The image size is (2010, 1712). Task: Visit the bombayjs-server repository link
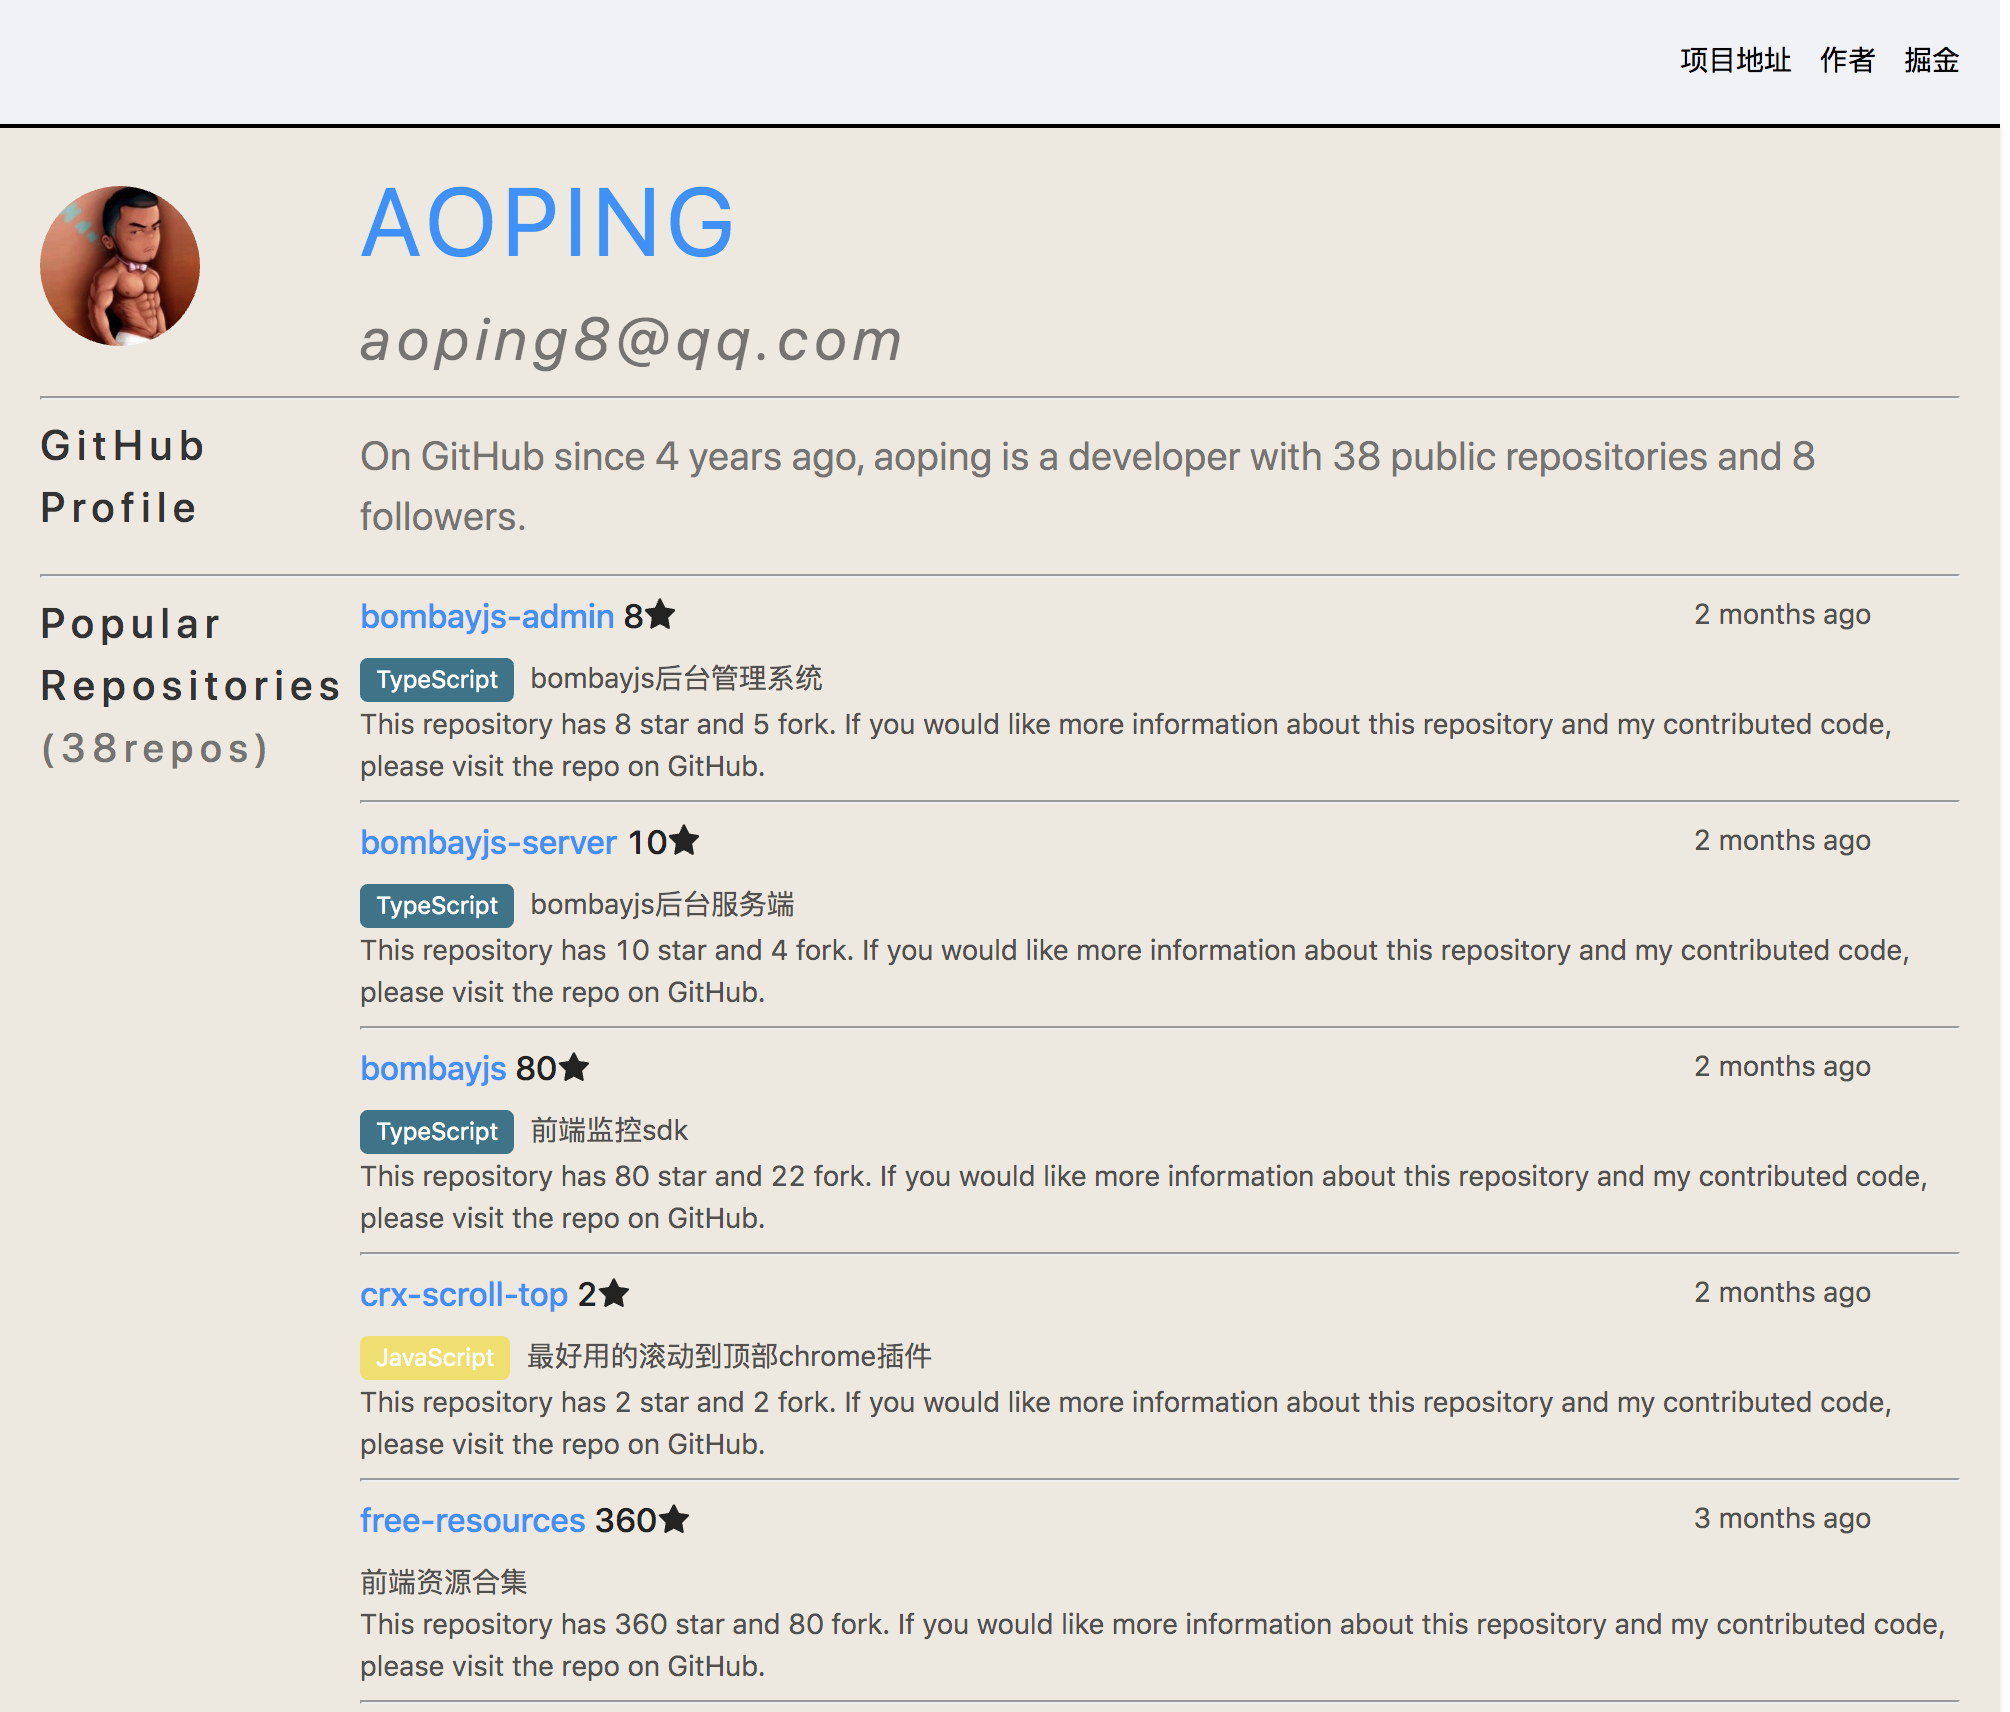coord(488,842)
